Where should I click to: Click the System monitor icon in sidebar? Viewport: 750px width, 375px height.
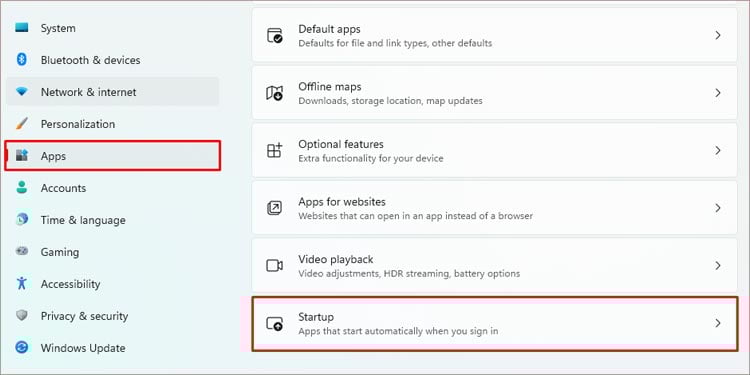pyautogui.click(x=22, y=28)
